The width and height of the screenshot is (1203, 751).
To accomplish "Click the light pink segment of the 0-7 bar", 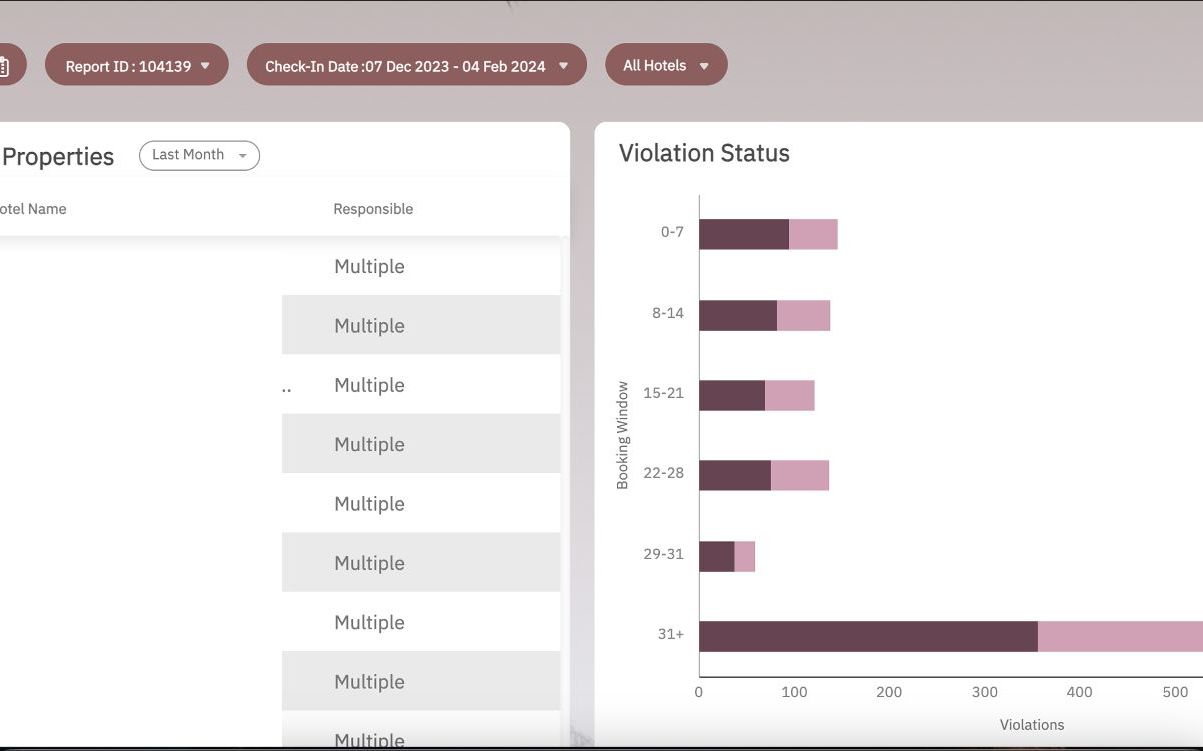I will 813,234.
